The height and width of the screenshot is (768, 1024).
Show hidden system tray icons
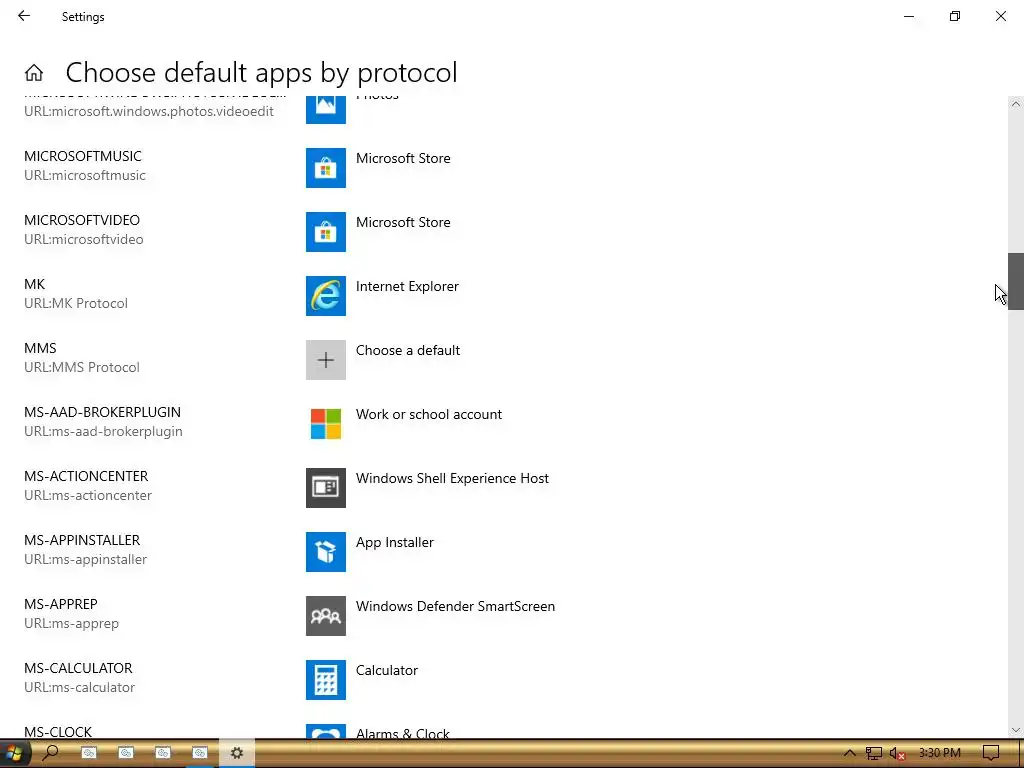click(850, 753)
